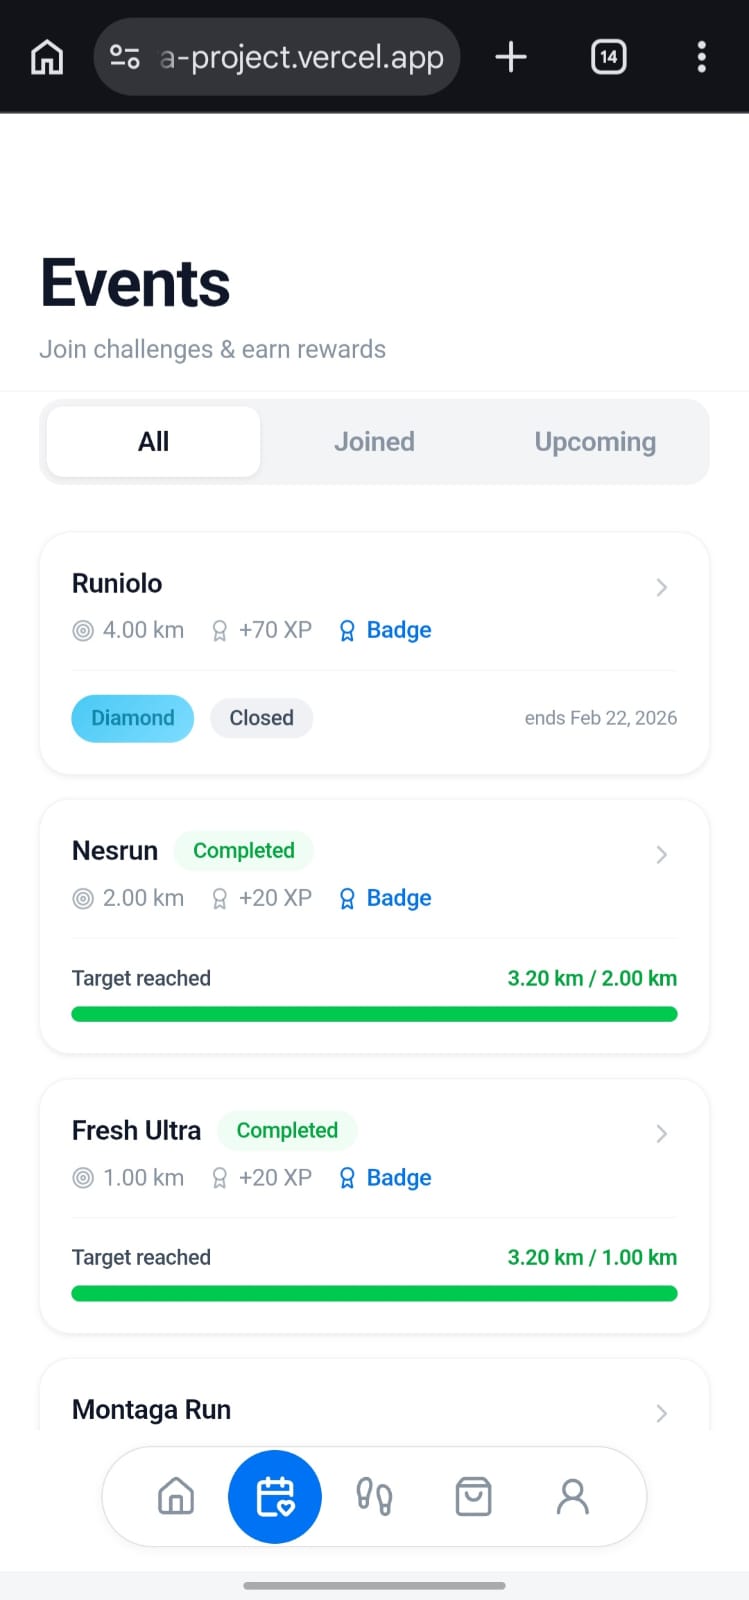749x1600 pixels.
Task: Tap the browser address bar URL
Action: tap(301, 57)
